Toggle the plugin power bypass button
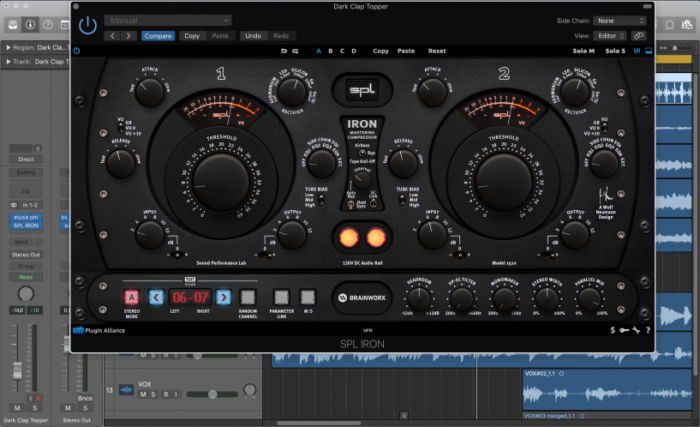The height and width of the screenshot is (427, 700). [x=88, y=24]
